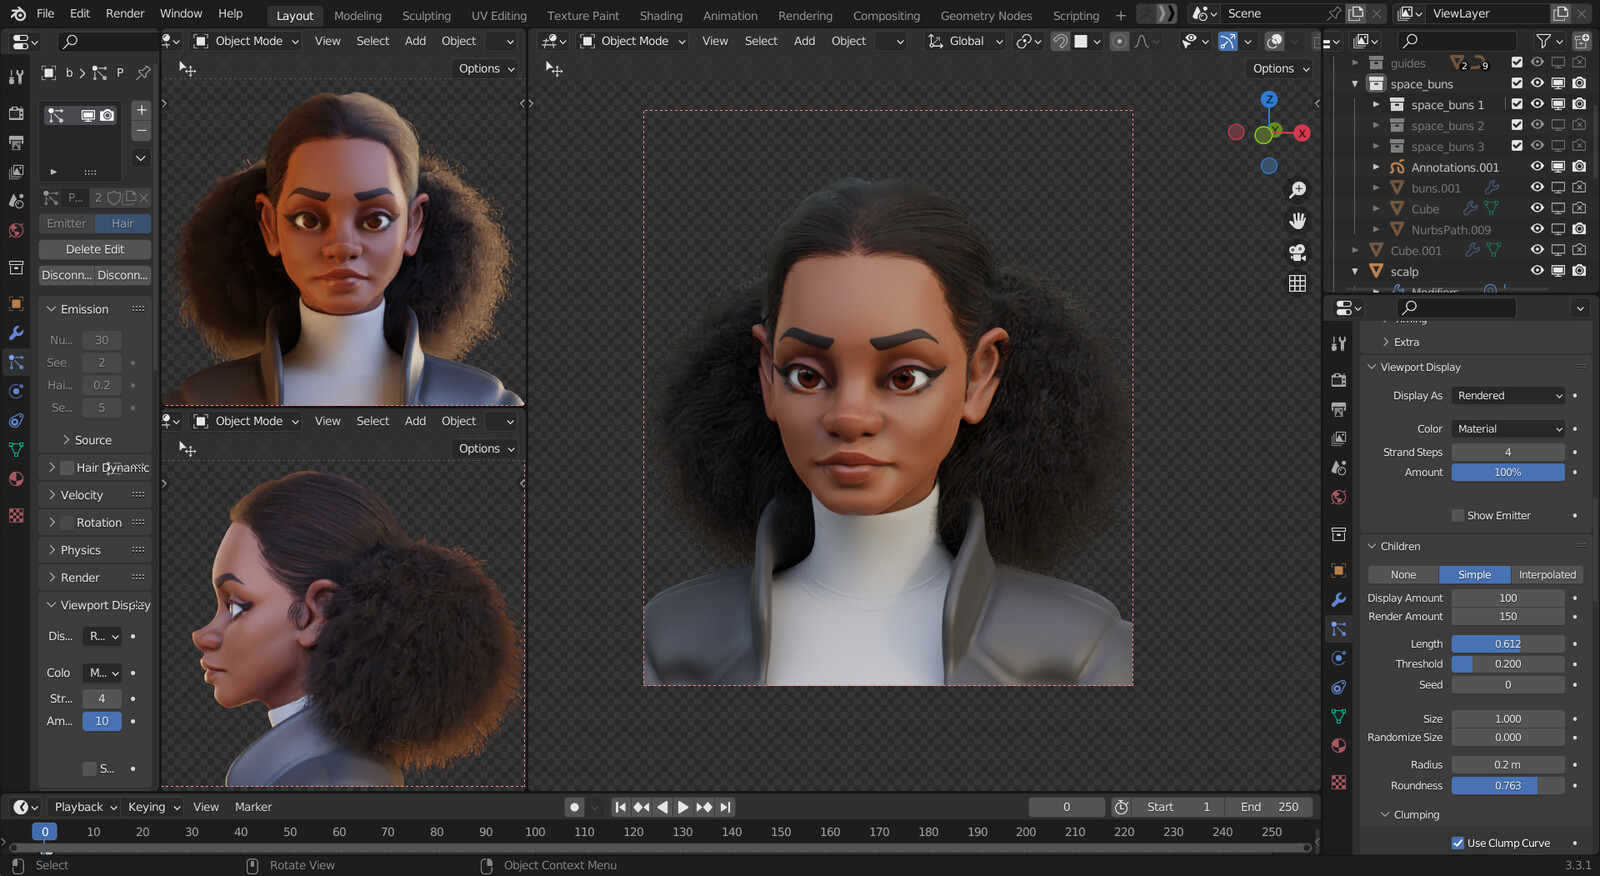Open the Window menu in top bar
The image size is (1600, 876).
pos(181,14)
